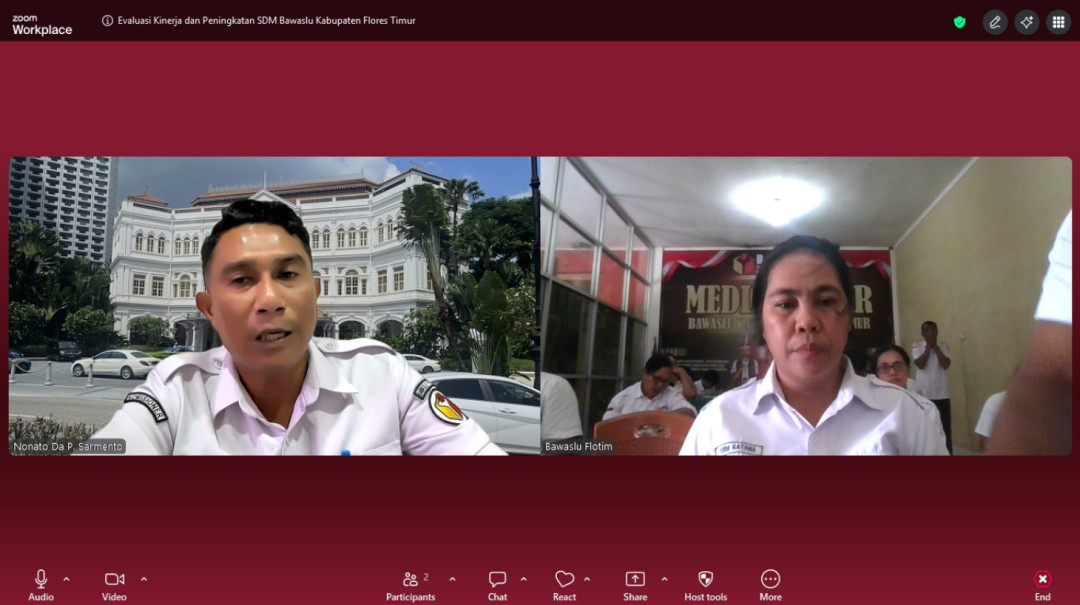Click the green encryption shield icon
The width and height of the screenshot is (1080, 605).
click(960, 22)
